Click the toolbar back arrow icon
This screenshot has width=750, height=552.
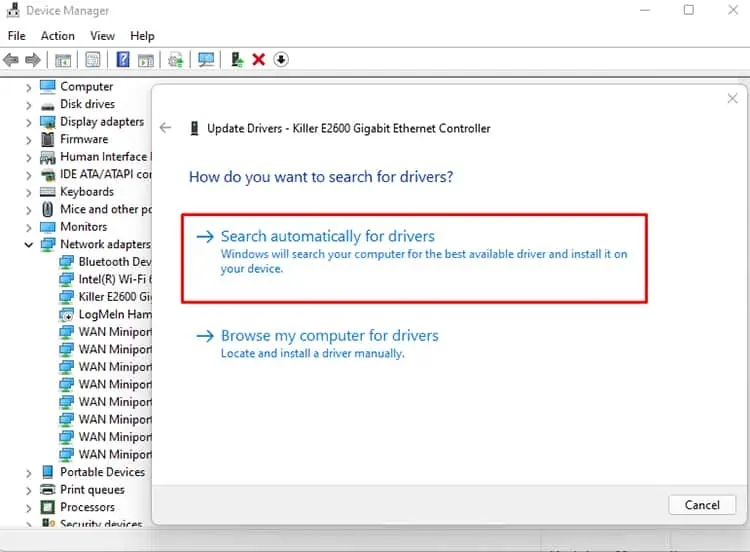[x=14, y=60]
